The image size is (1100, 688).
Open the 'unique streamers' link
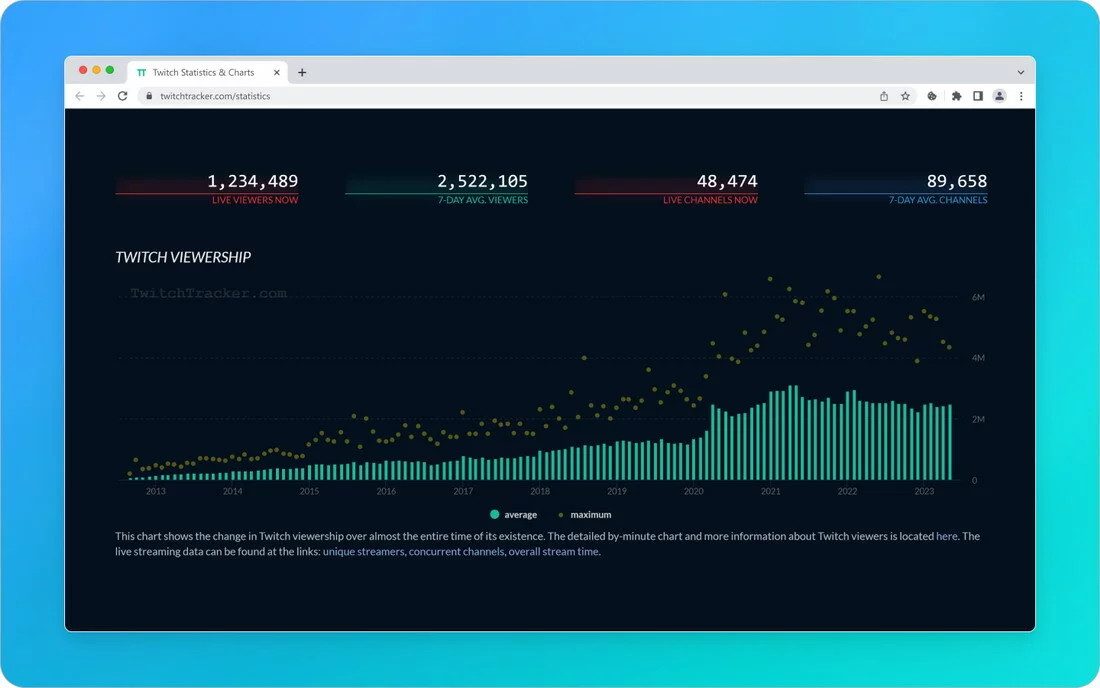pyautogui.click(x=363, y=551)
